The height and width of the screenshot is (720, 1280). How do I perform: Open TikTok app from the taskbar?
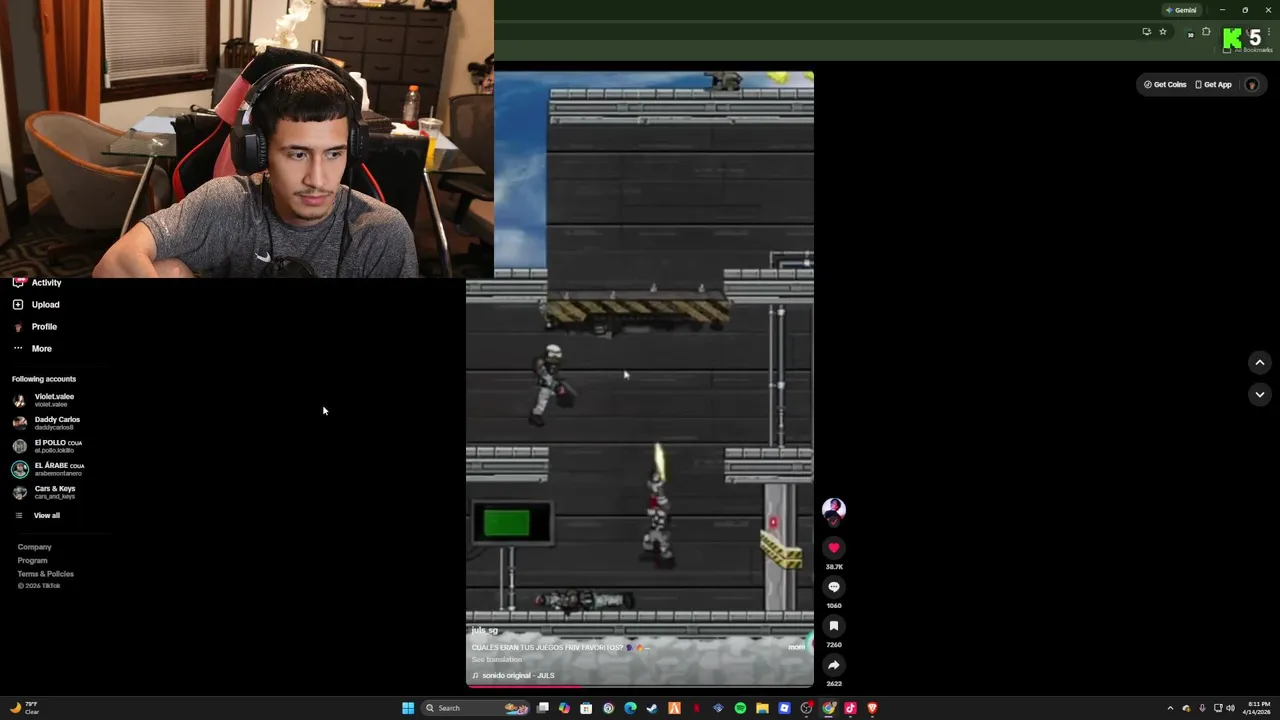pyautogui.click(x=851, y=708)
